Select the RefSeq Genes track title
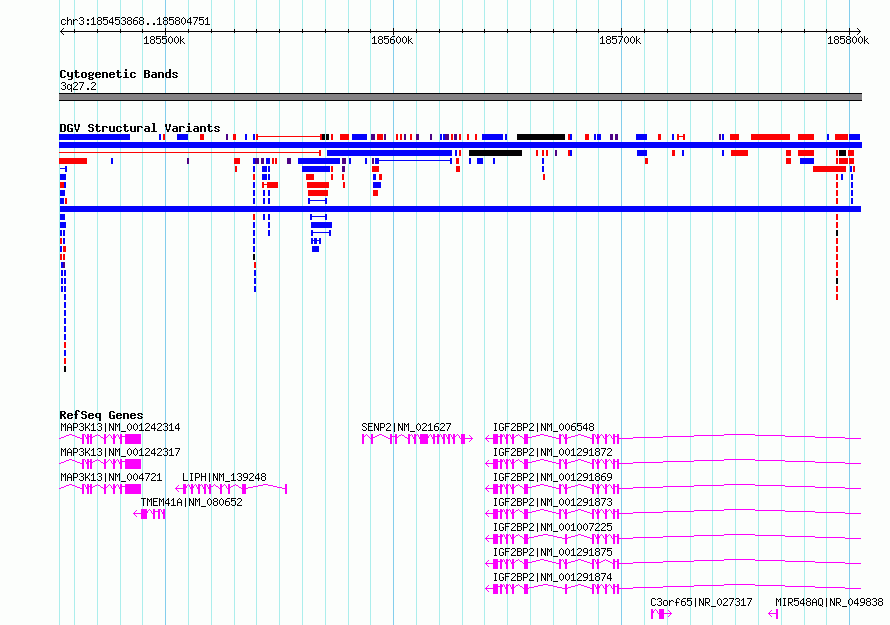This screenshot has height=625, width=890. coord(101,415)
